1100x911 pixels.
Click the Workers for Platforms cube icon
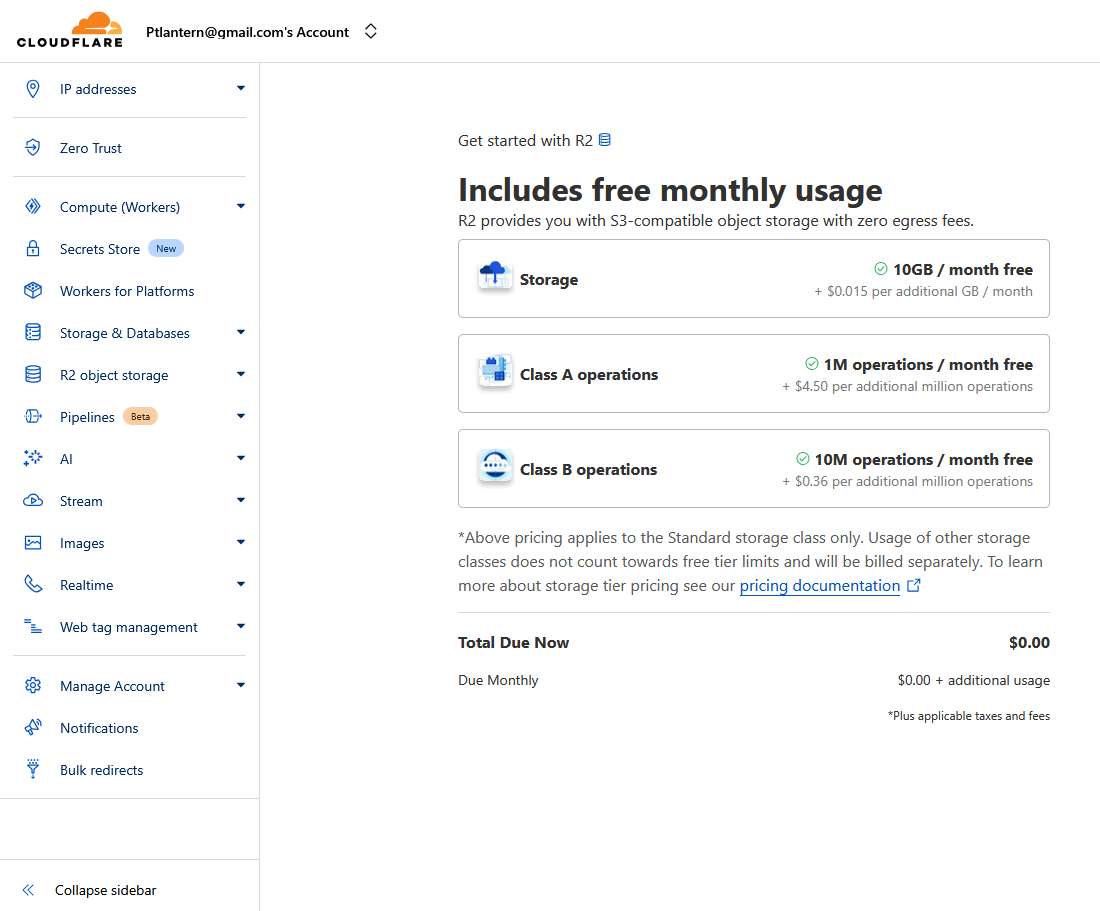(x=33, y=291)
